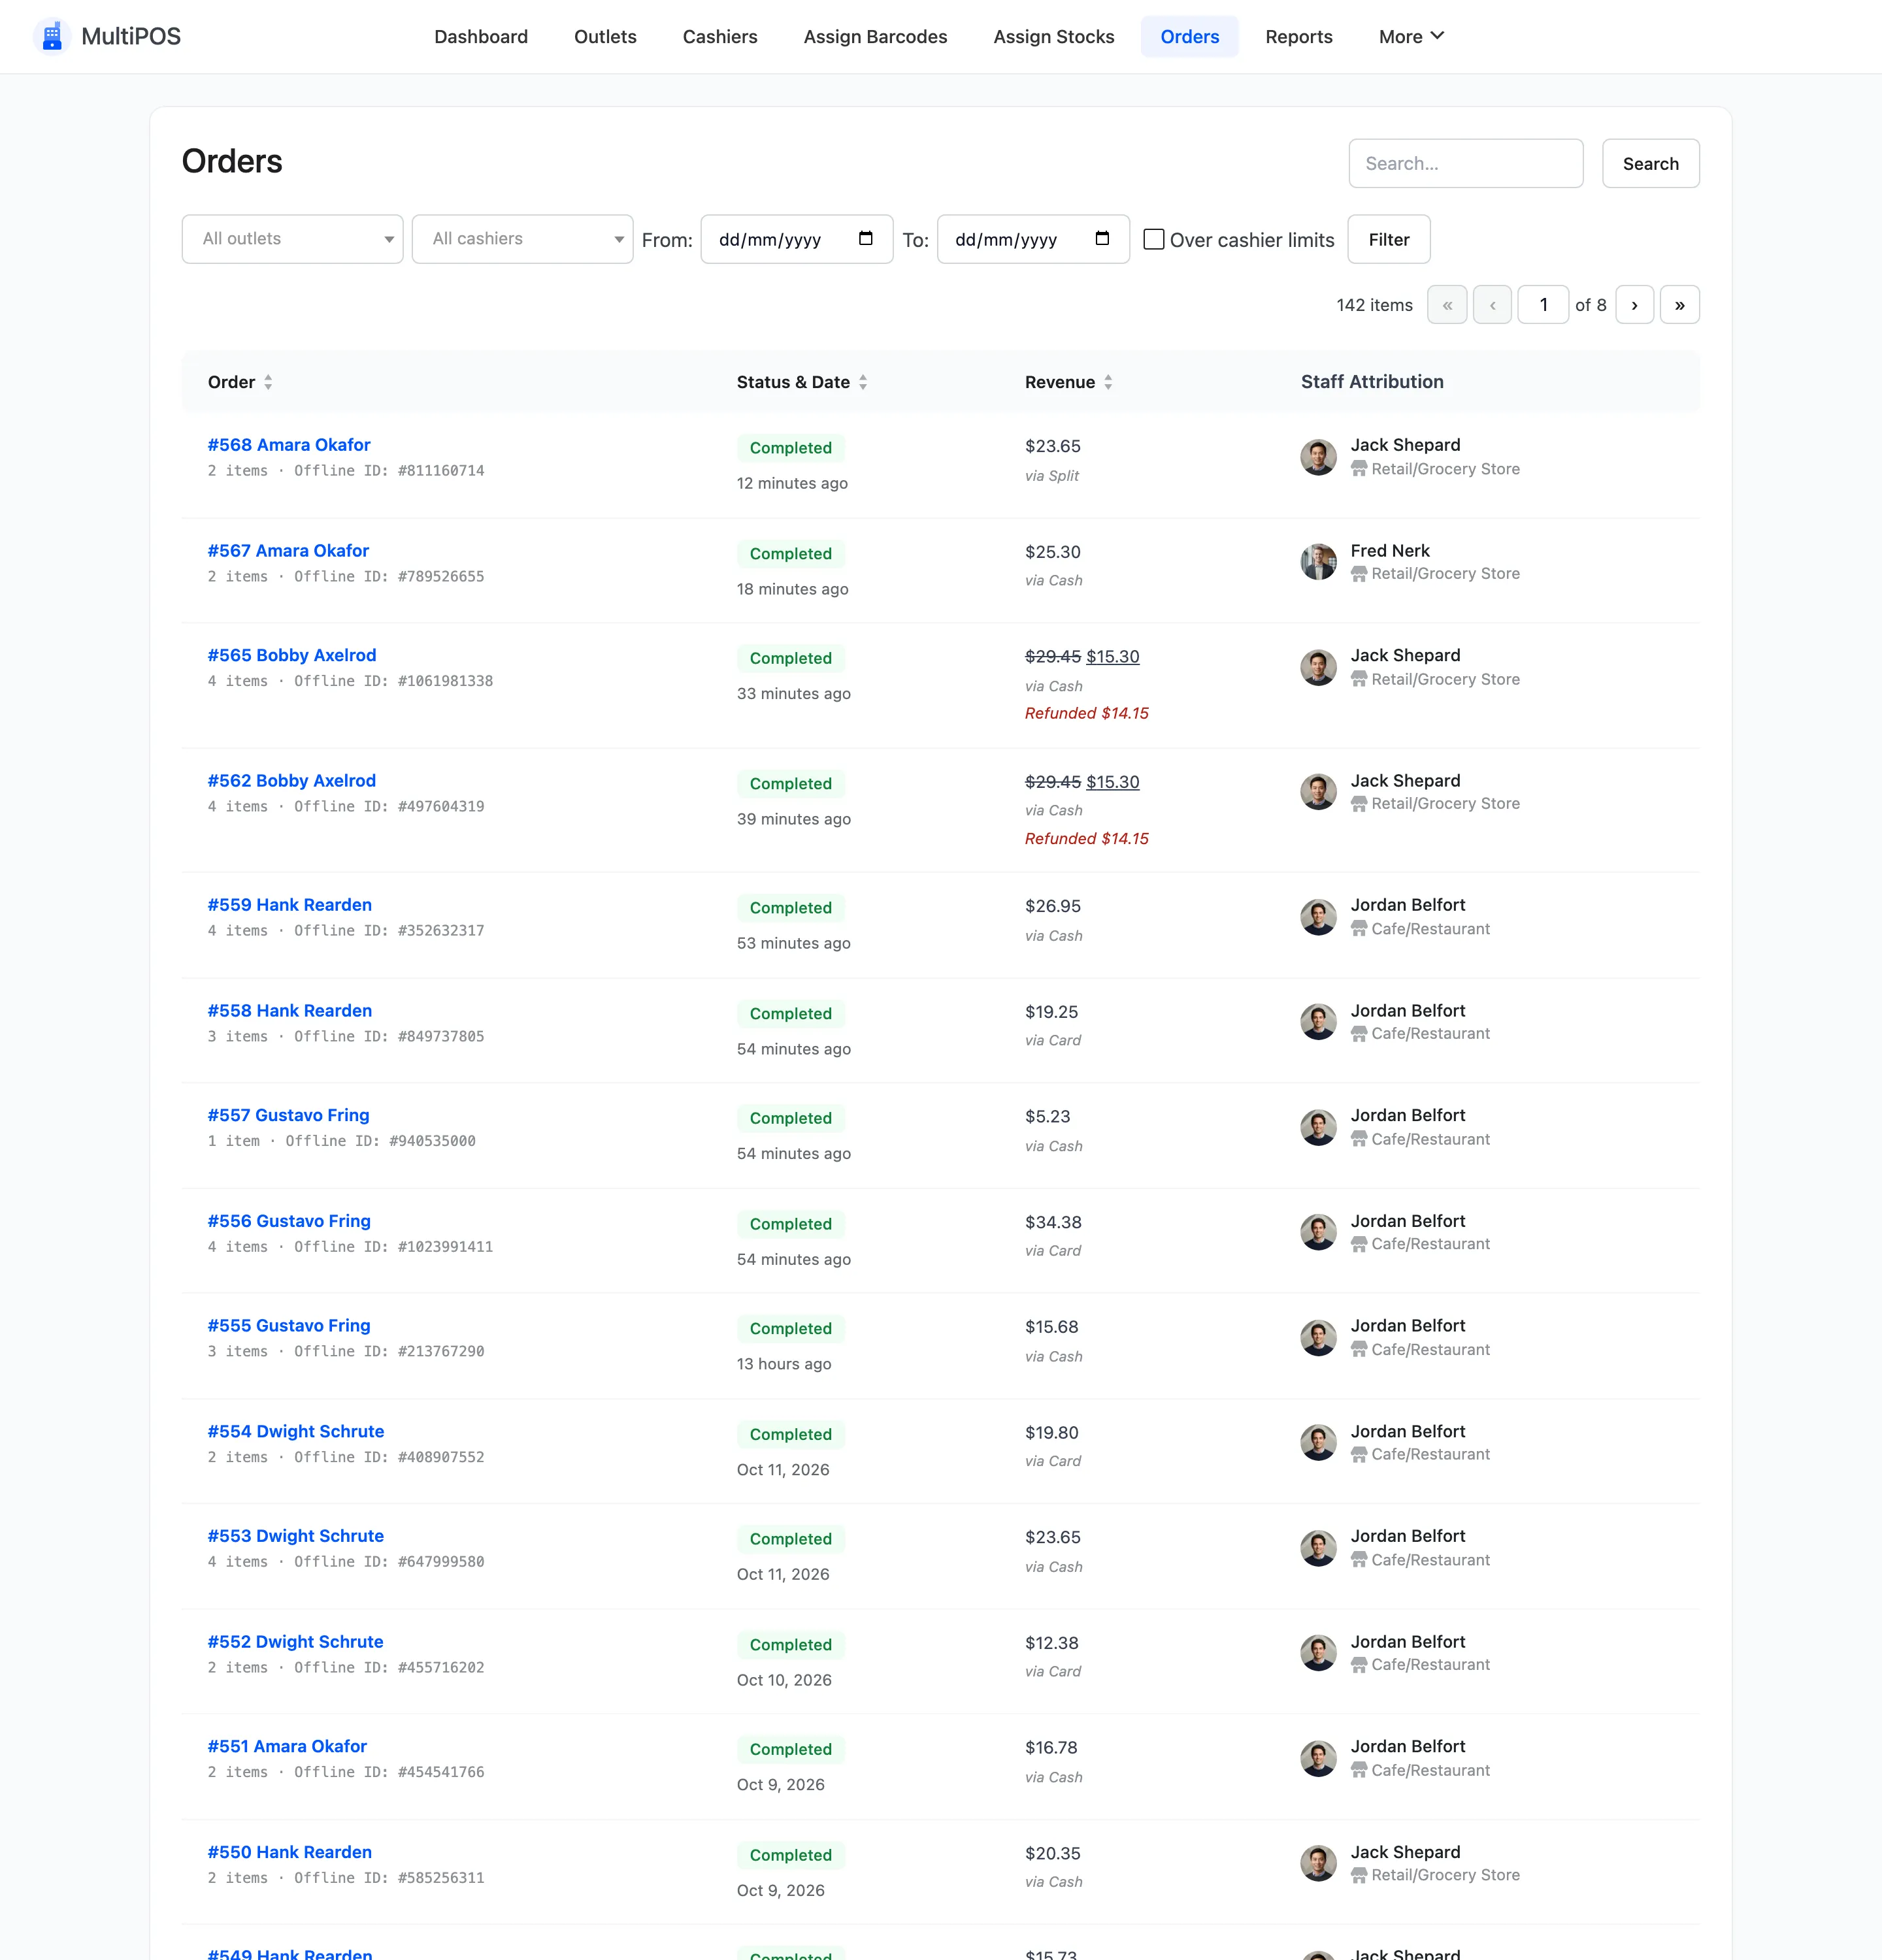
Task: Open order #554 Dwight Schrute
Action: point(296,1431)
